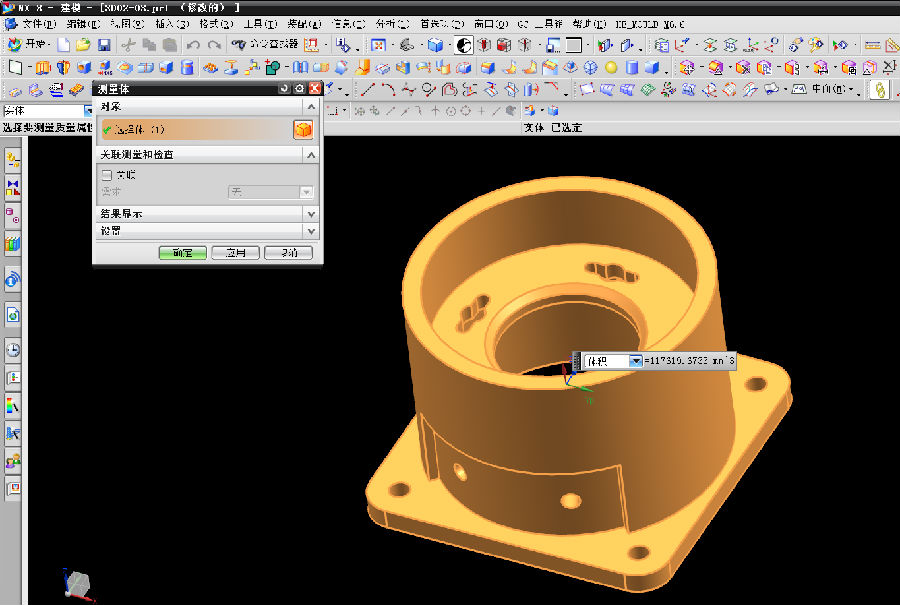Click the Undo arrow in toolbar
This screenshot has height=605, width=900.
coord(193,45)
